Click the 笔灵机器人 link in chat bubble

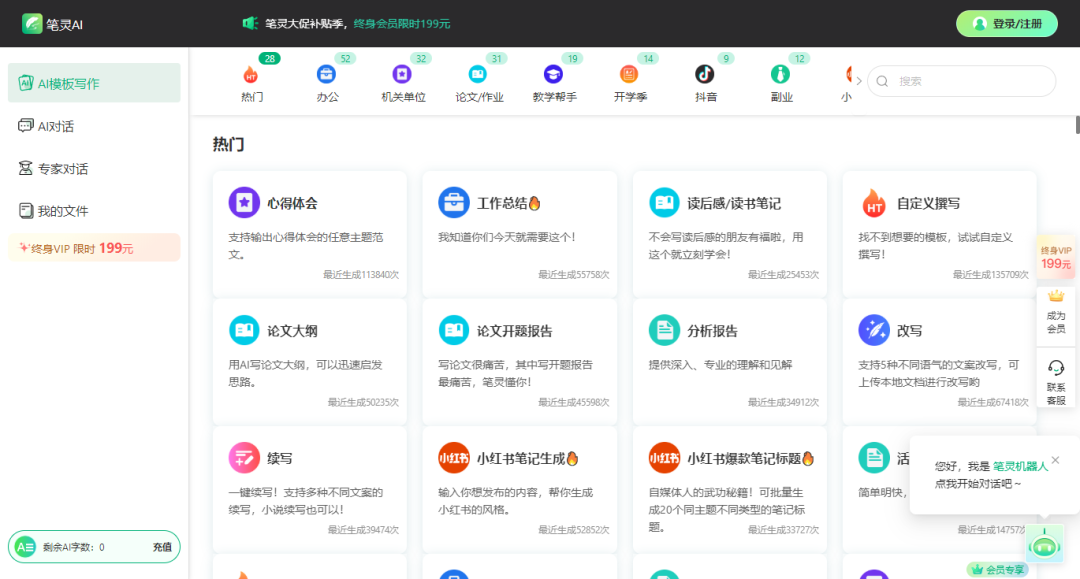[1020, 466]
